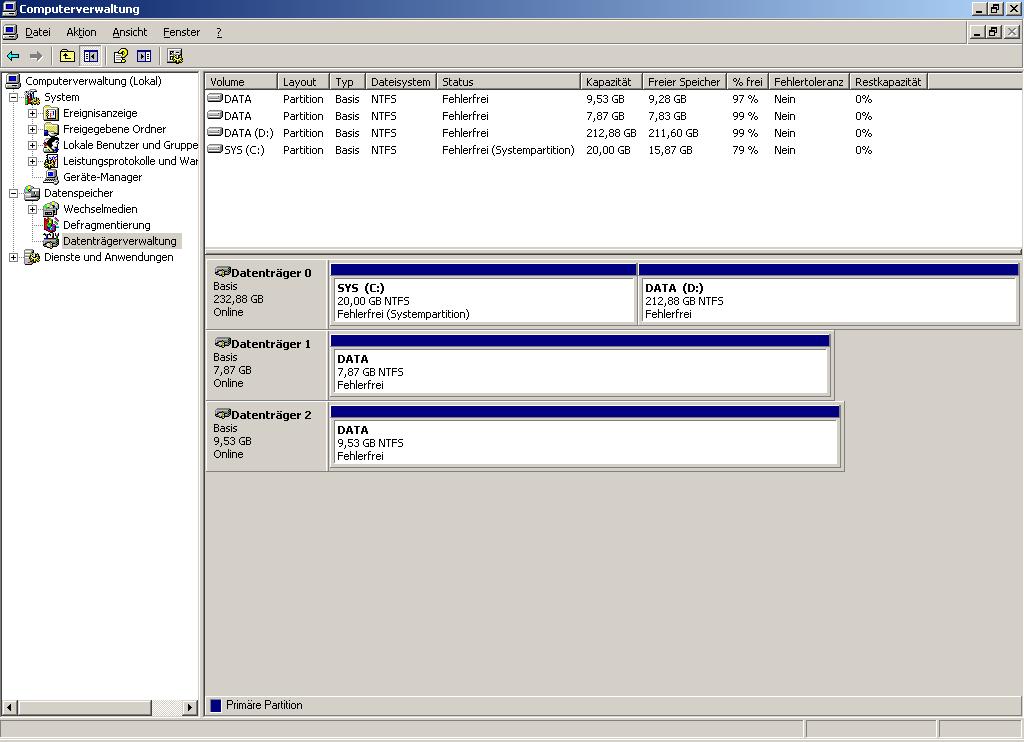The width and height of the screenshot is (1024, 742).
Task: Click tree pane scroll right arrow
Action: tap(190, 707)
